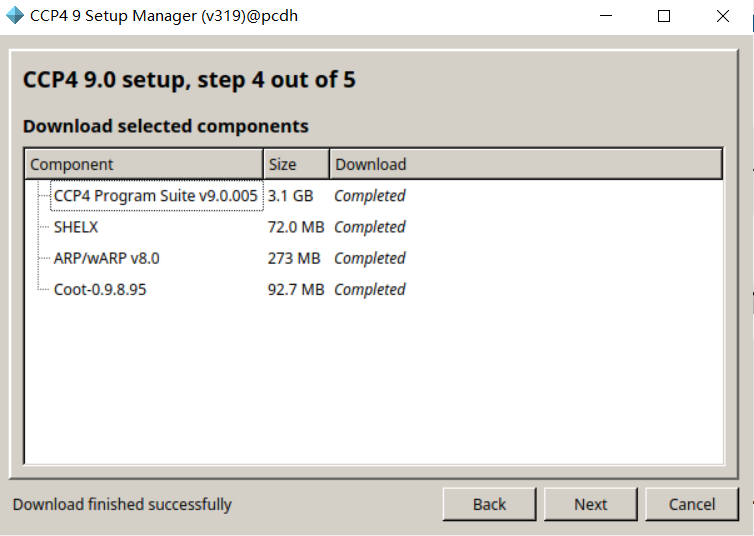Click Completed status for SHELX
Screen dimensions: 754x536
click(370, 227)
